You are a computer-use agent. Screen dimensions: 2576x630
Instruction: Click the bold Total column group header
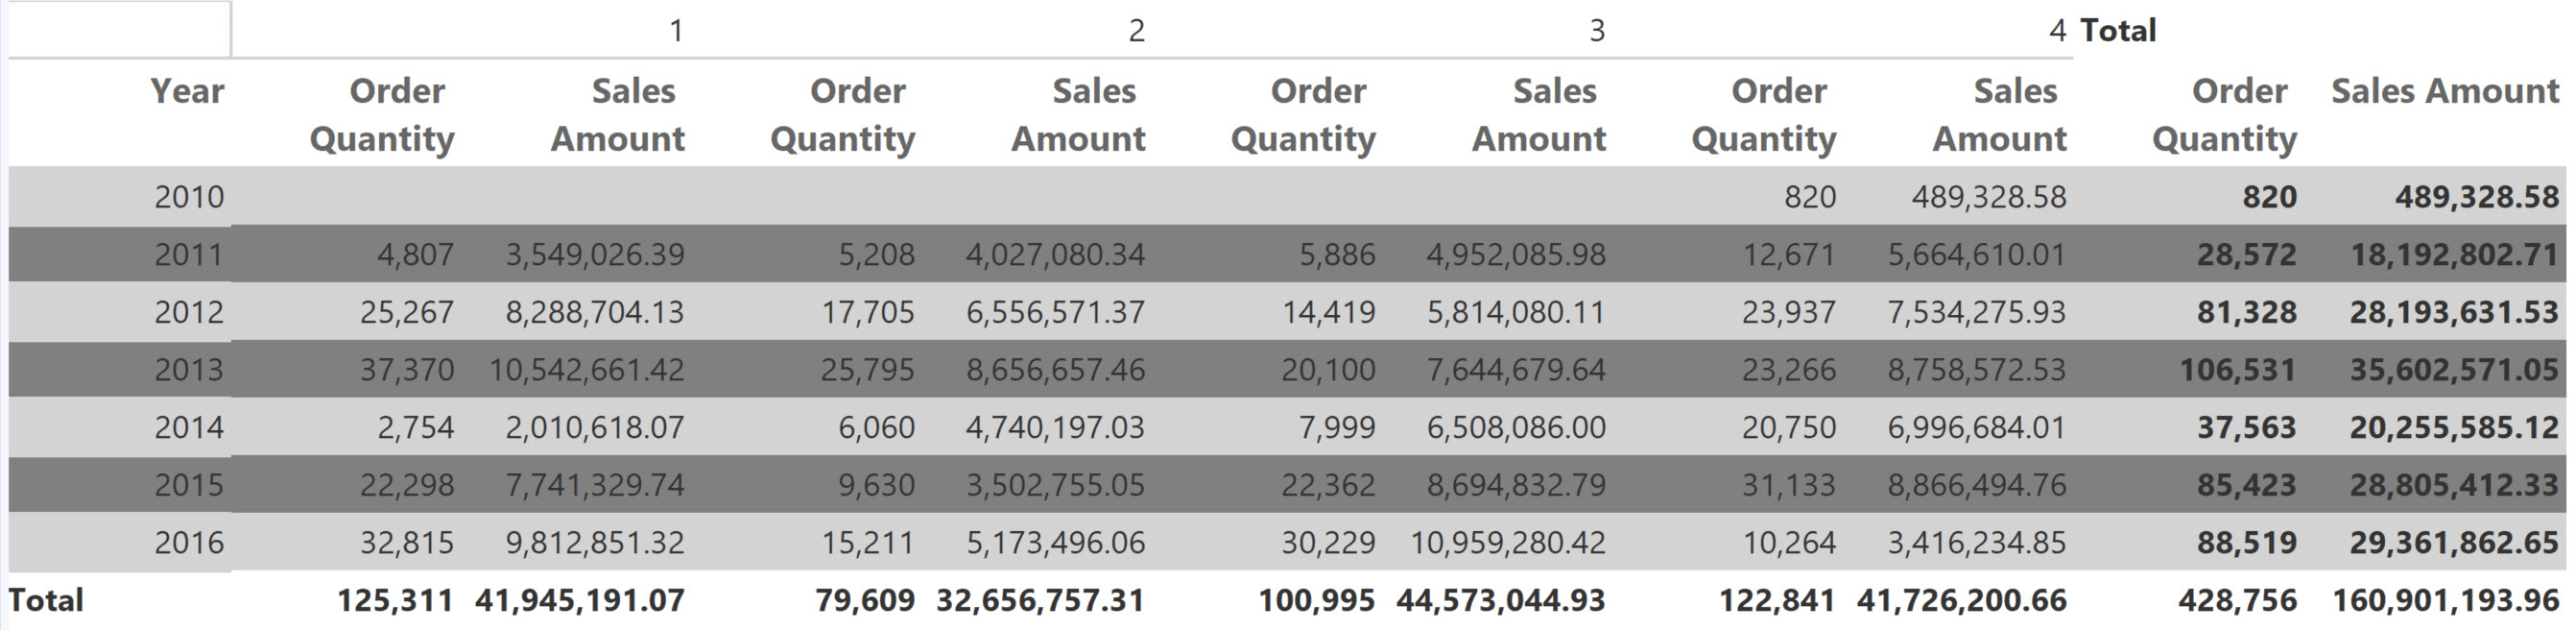pos(2118,31)
